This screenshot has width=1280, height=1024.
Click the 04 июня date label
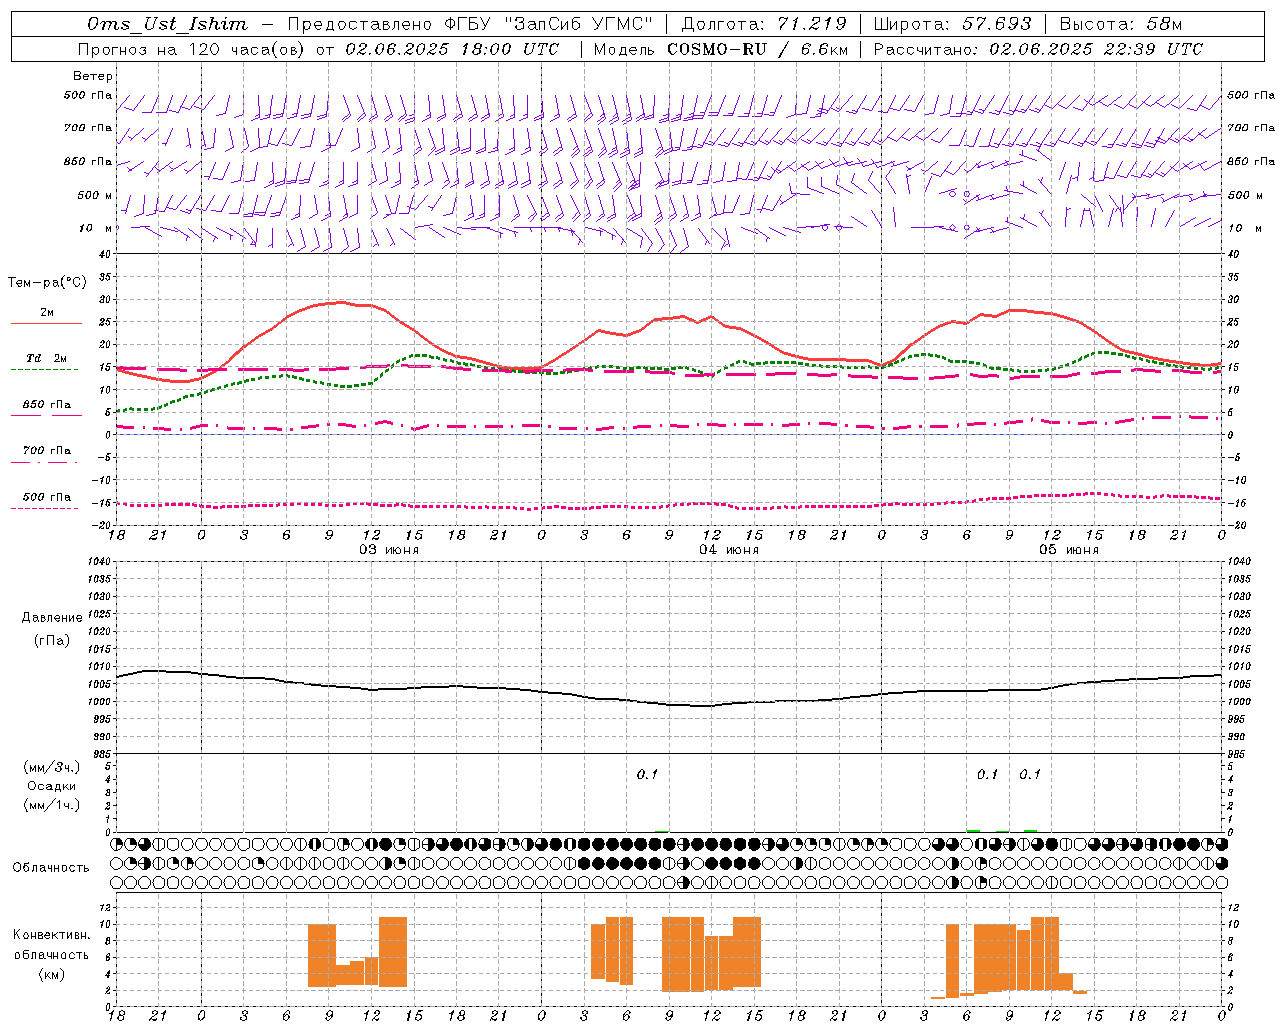[x=729, y=550]
